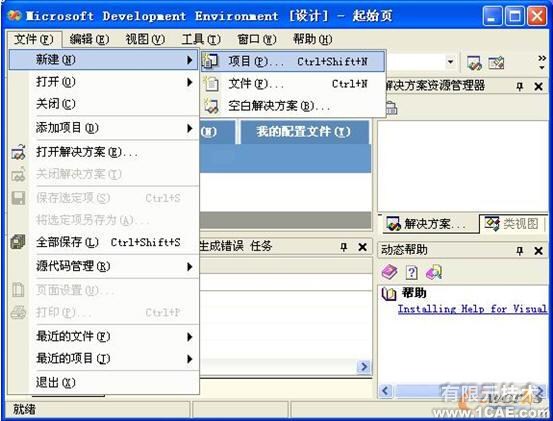Click the Open Solution icon beside 打开解决方案
553x421 pixels.
18,152
